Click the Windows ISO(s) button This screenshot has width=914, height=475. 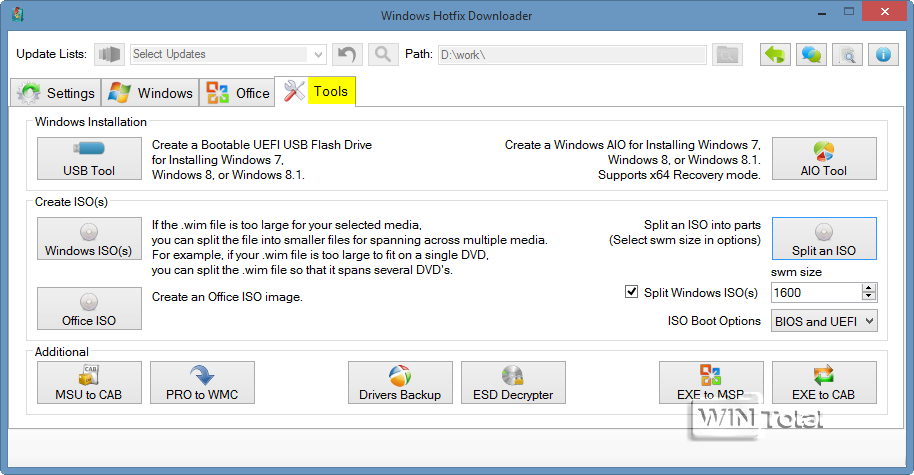click(89, 238)
